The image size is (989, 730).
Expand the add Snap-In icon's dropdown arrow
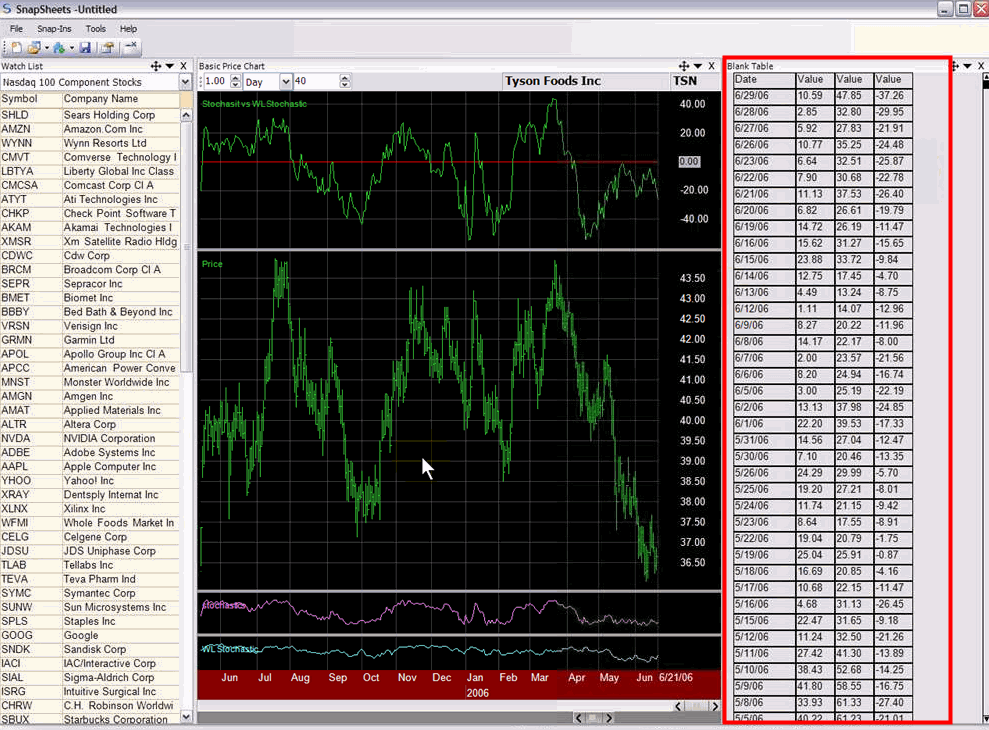tap(71, 48)
